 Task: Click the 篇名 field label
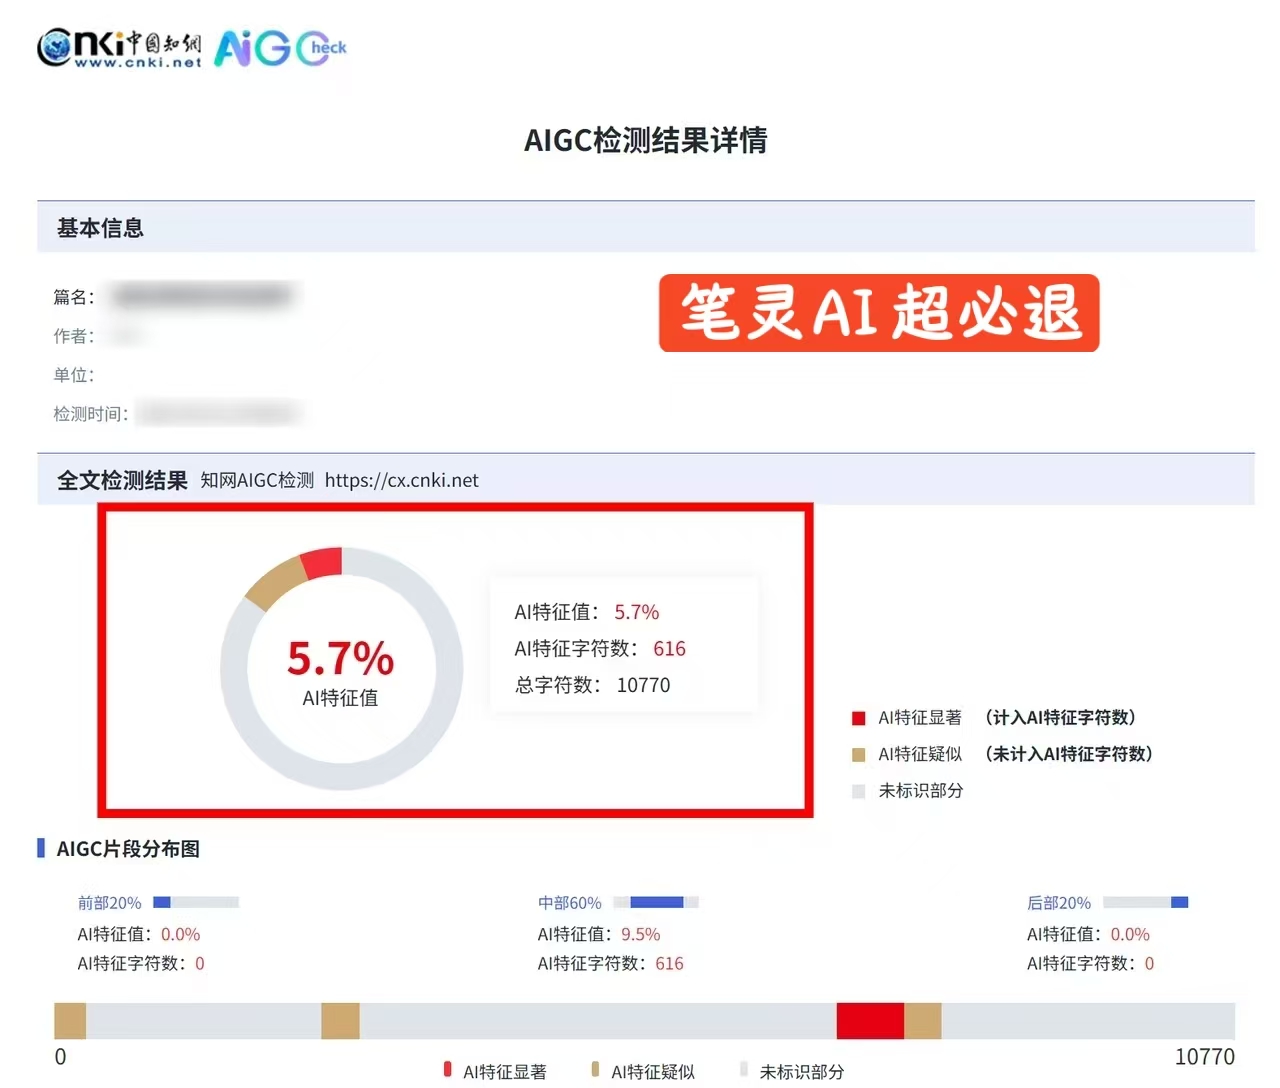click(74, 297)
